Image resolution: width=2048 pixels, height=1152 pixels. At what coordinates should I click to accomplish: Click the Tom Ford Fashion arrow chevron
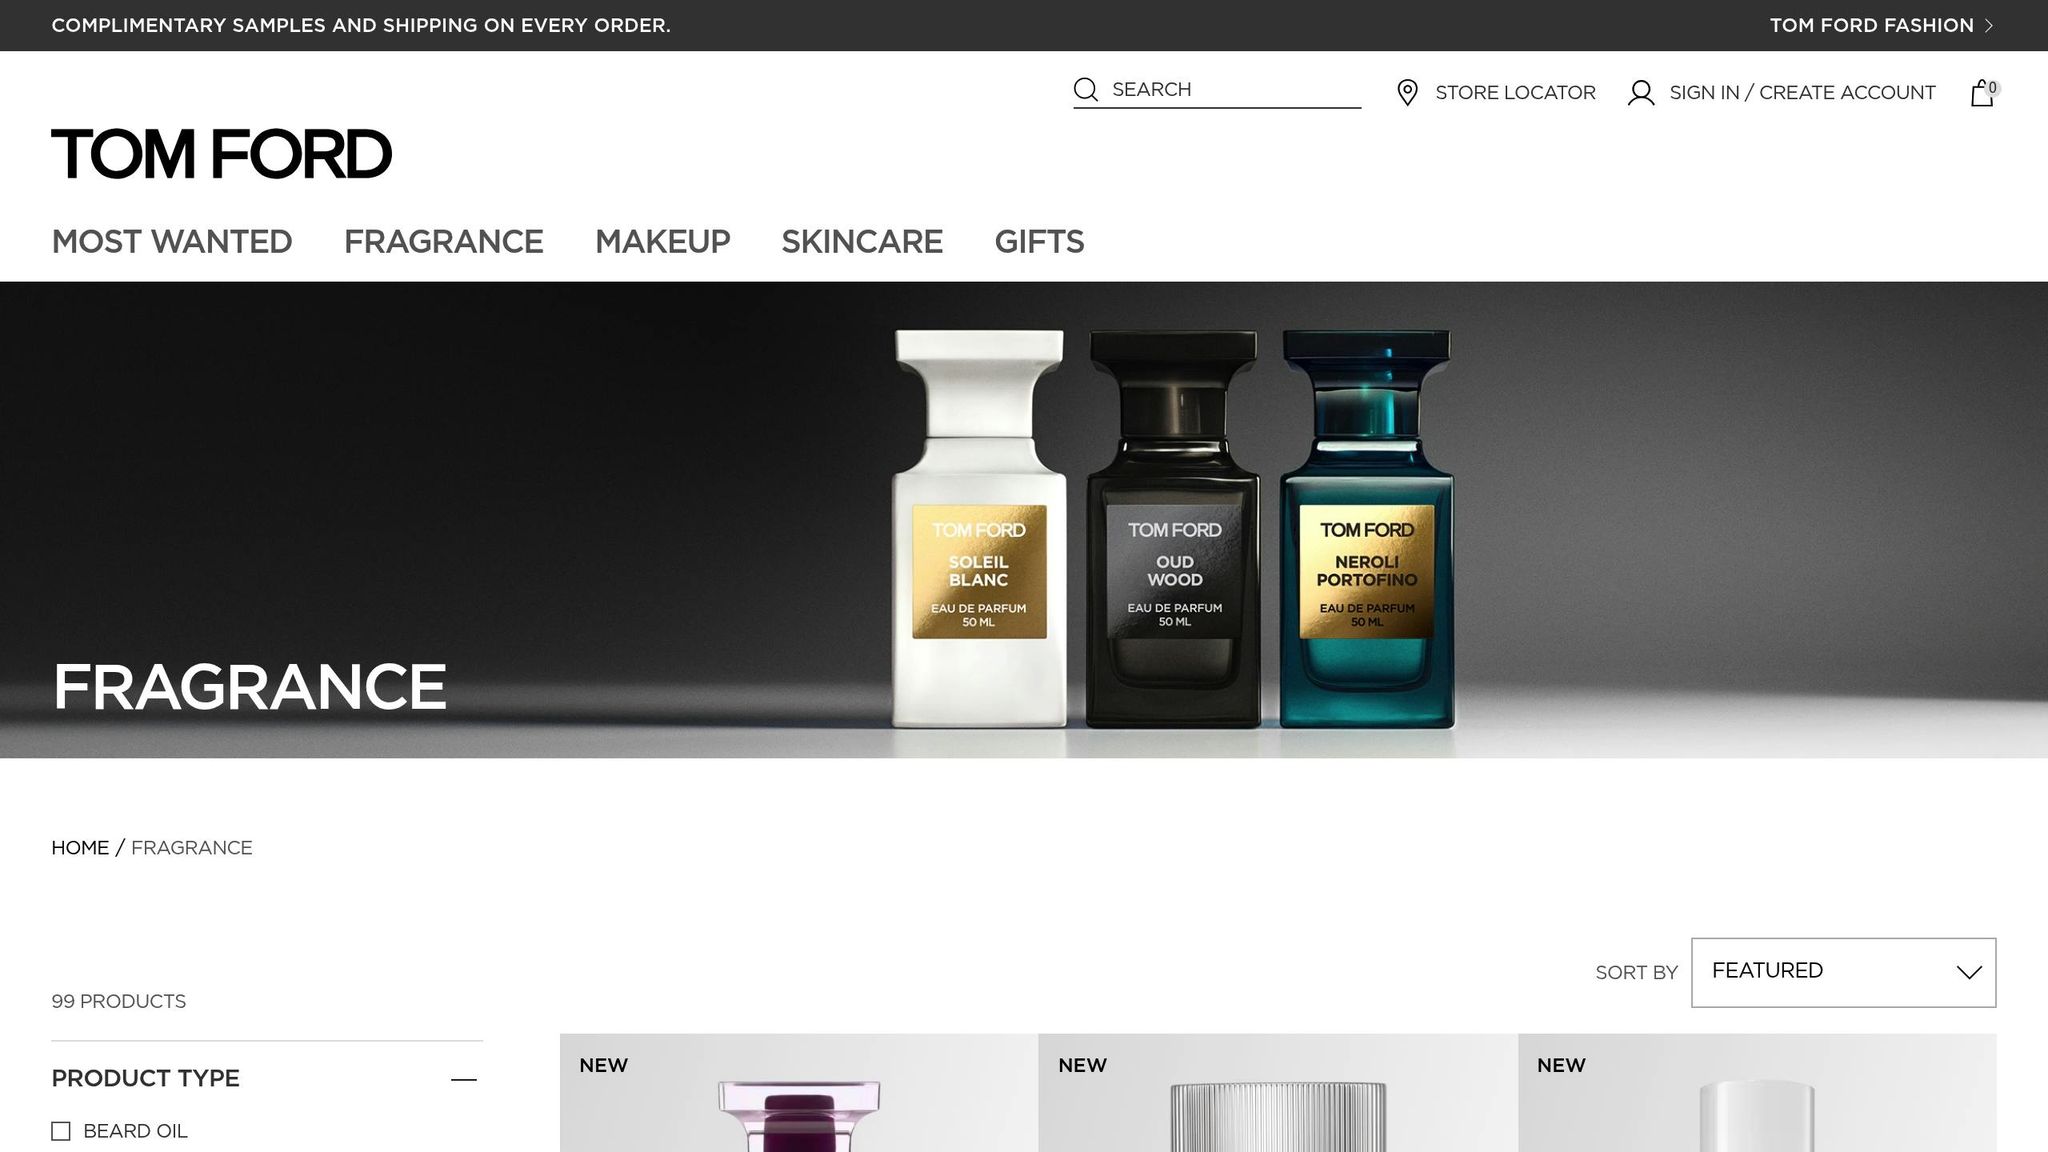pyautogui.click(x=1989, y=26)
